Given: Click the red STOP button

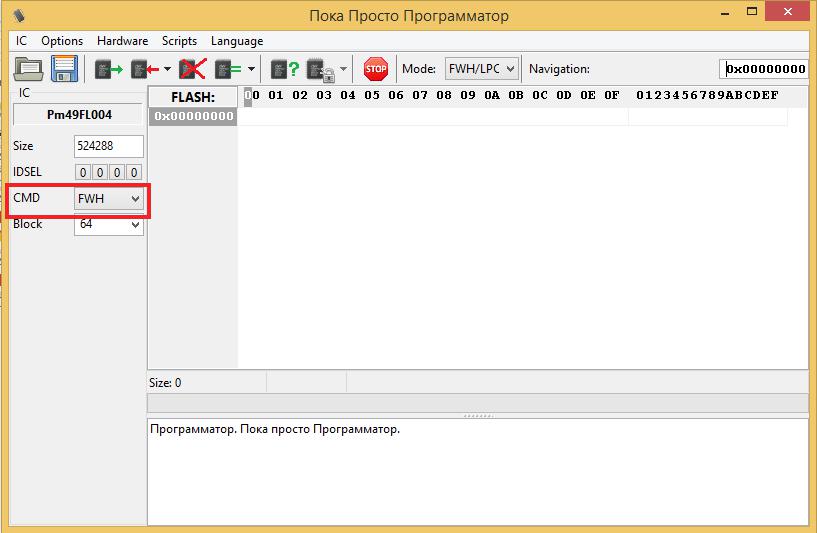Looking at the screenshot, I should tap(376, 69).
